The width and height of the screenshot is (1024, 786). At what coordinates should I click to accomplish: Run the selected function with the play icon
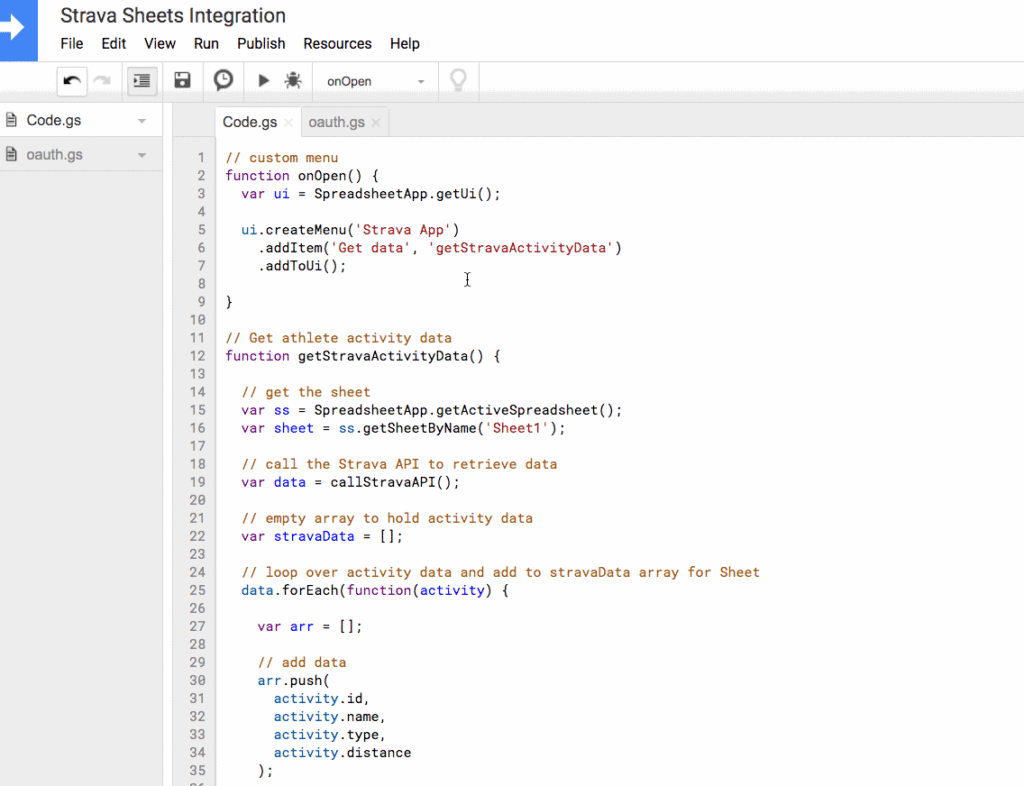262,80
